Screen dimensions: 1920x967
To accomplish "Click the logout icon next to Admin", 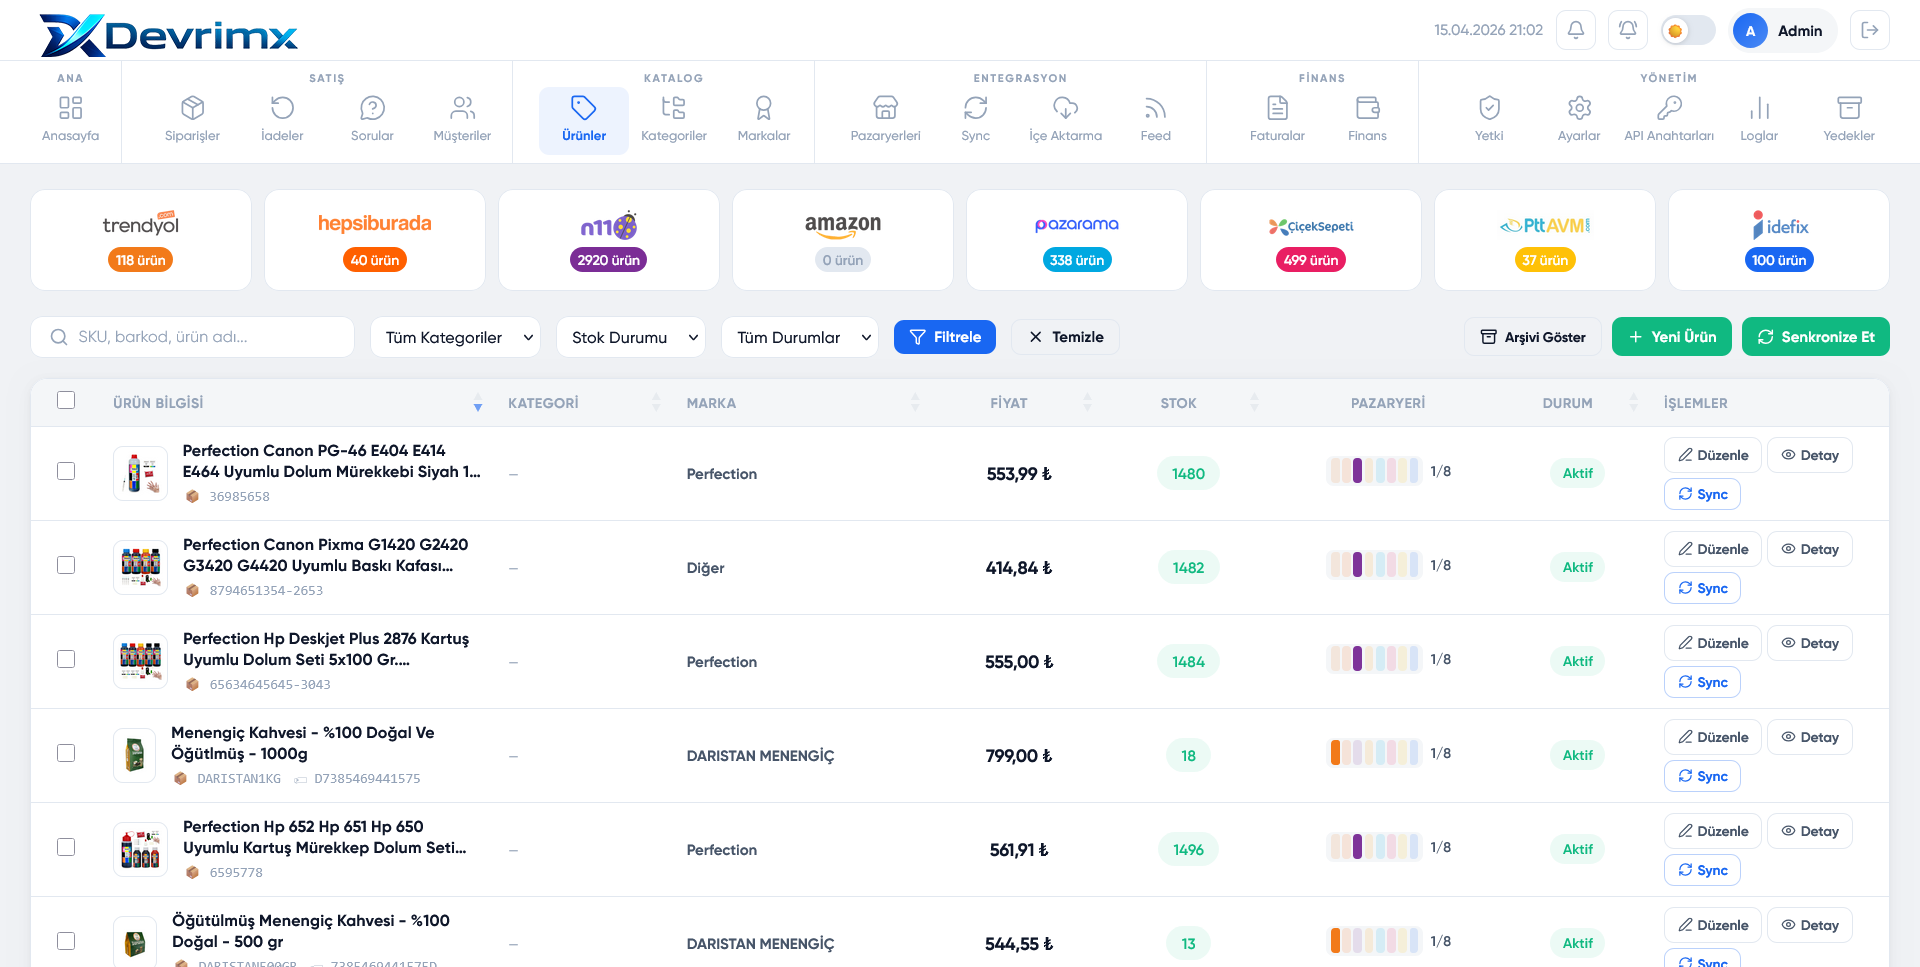I will click(1869, 30).
